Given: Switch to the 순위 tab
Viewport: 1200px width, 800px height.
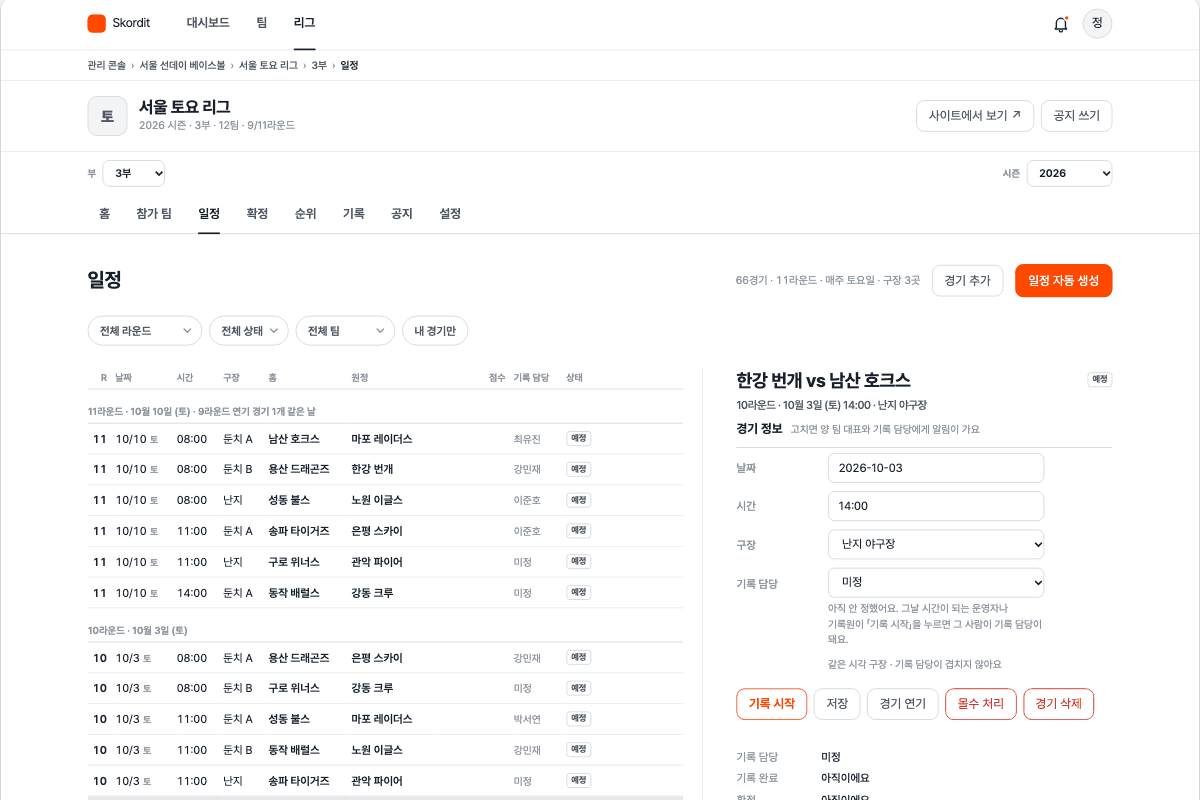Looking at the screenshot, I should 305,214.
